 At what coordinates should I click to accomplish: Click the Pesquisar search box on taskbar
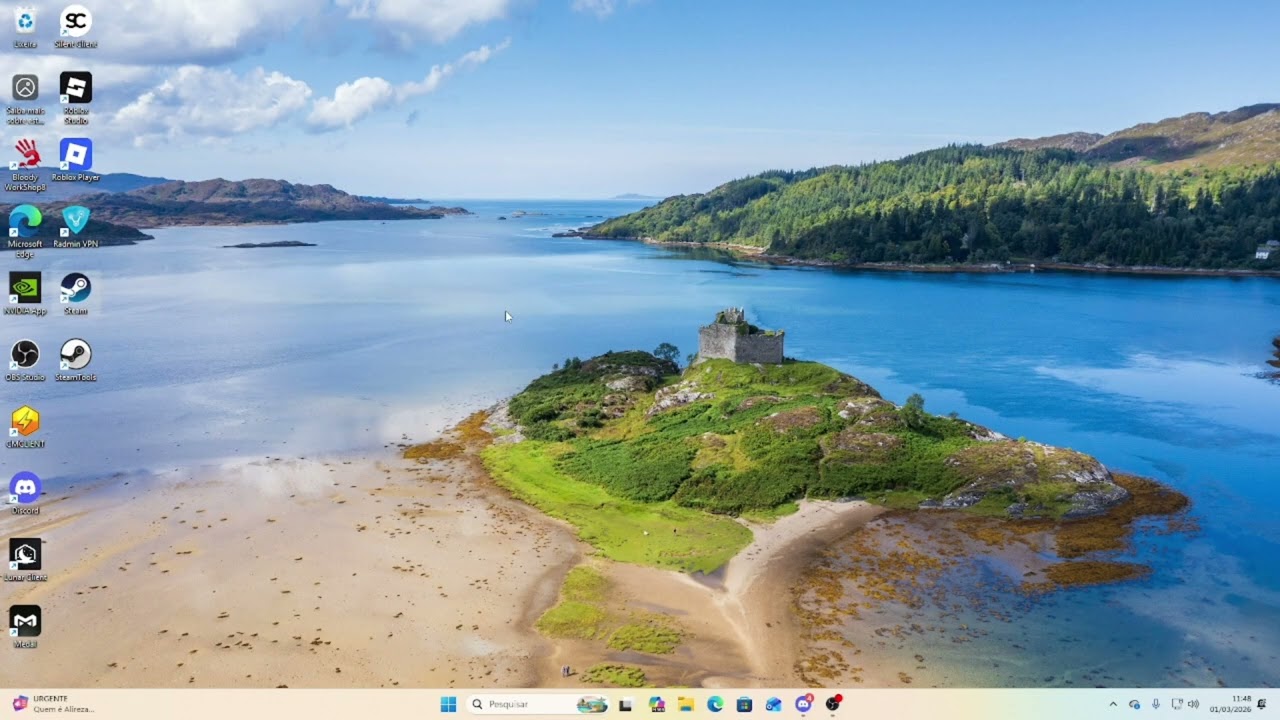point(538,704)
